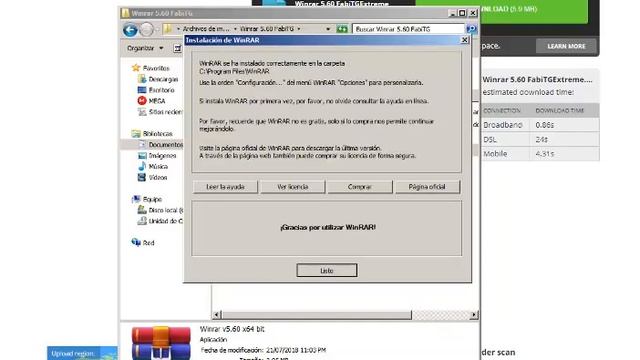Open Vídeos library
The image size is (640, 360).
coord(158,178)
